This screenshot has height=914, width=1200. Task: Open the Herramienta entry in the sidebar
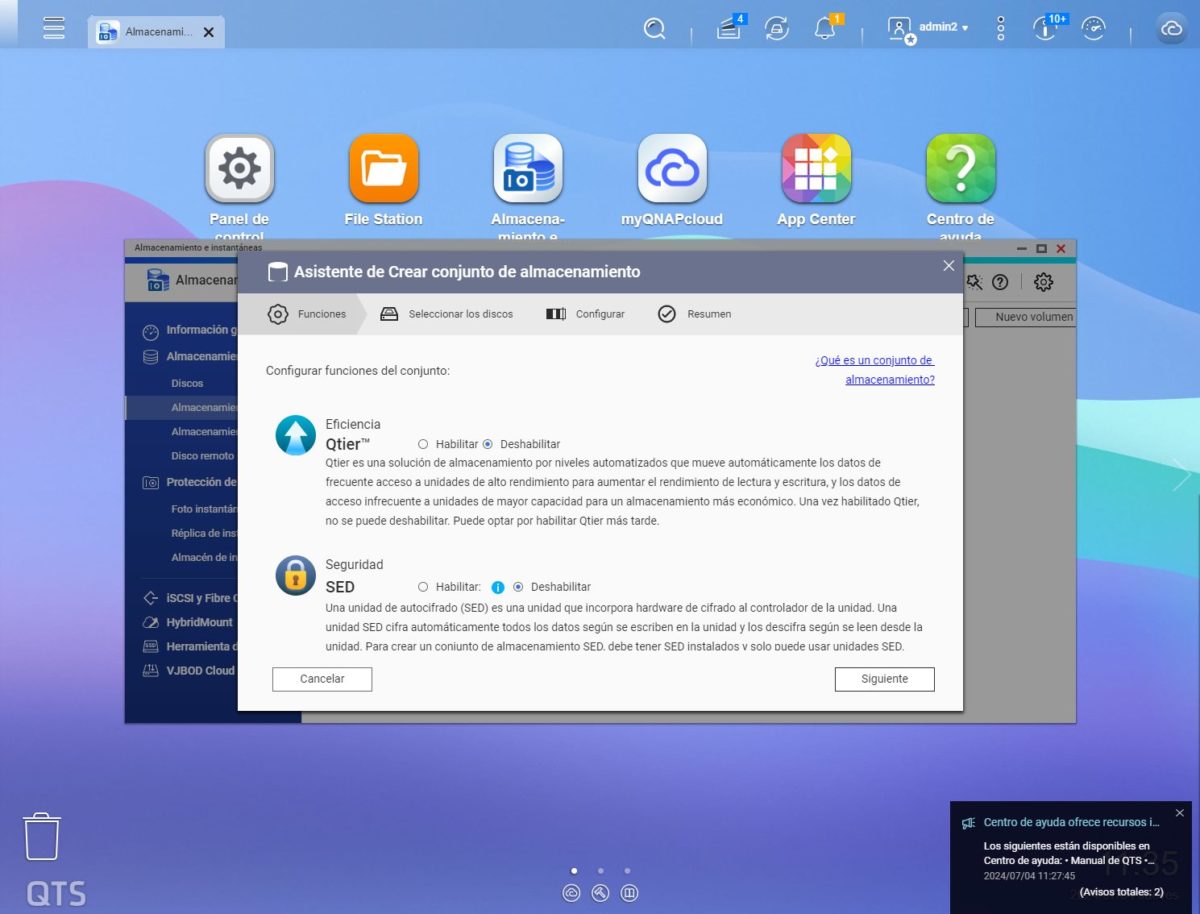tap(189, 646)
